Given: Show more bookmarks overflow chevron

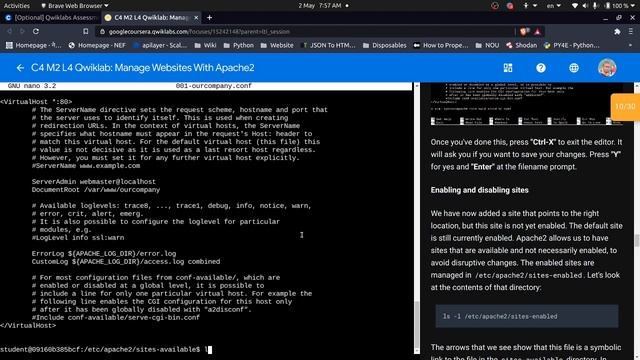Looking at the screenshot, I should pos(630,45).
